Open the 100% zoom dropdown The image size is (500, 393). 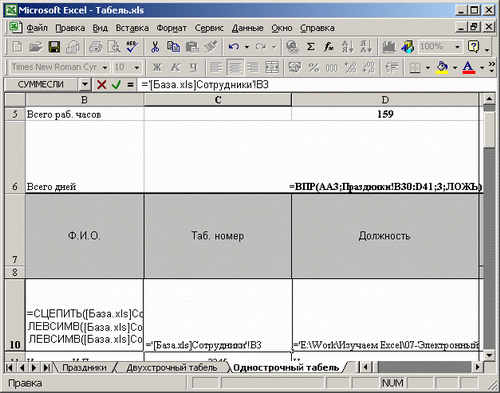point(457,47)
